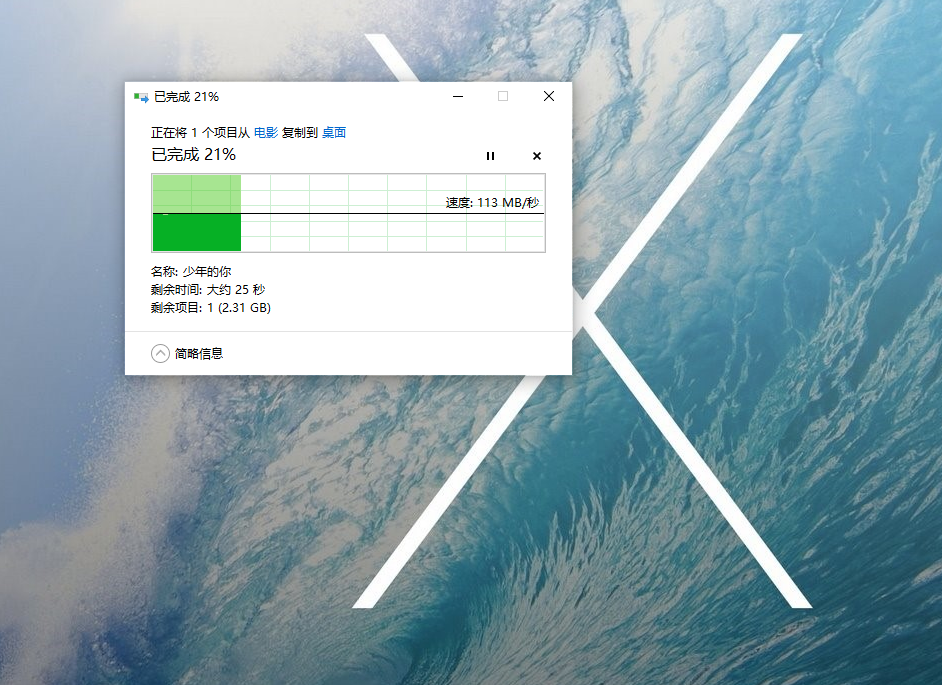Viewport: 942px width, 685px height.
Task: Collapse details via 简略信息 chevron
Action: pyautogui.click(x=160, y=353)
